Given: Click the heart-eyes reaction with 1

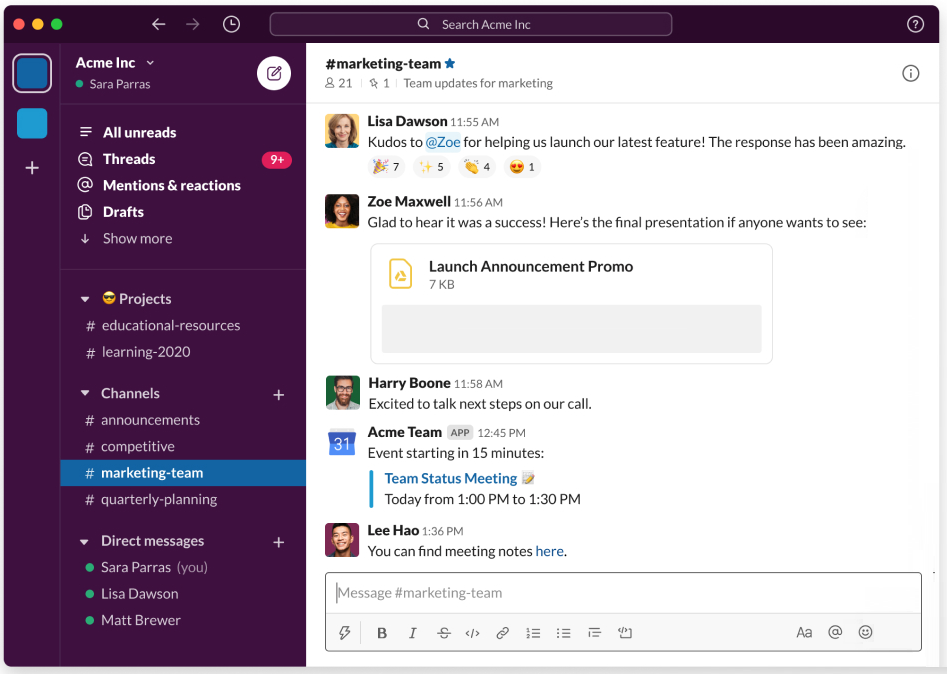Looking at the screenshot, I should (522, 167).
